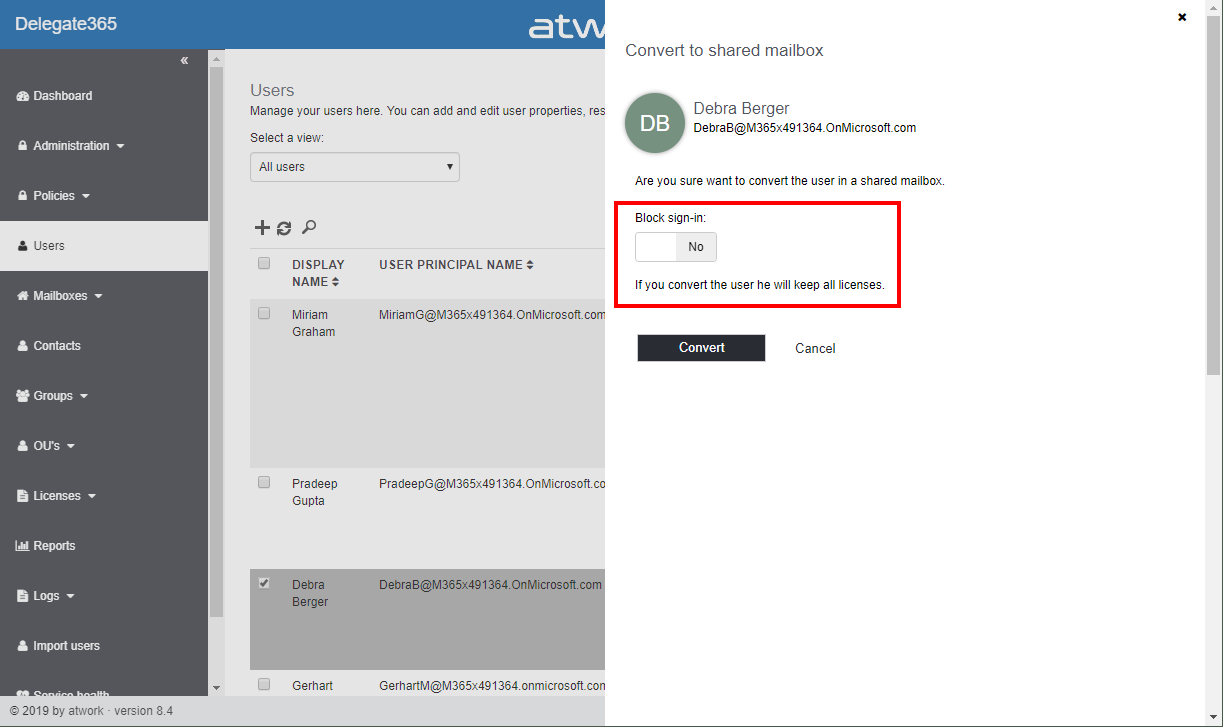Image resolution: width=1223 pixels, height=727 pixels.
Task: Close the Convert to shared mailbox panel
Action: point(1182,17)
